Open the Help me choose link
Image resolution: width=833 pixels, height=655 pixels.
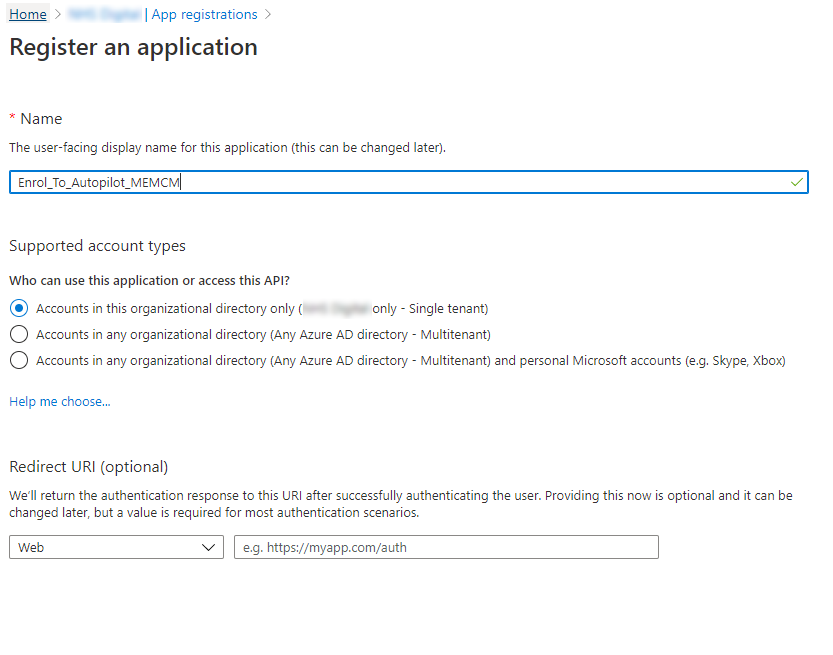(60, 402)
